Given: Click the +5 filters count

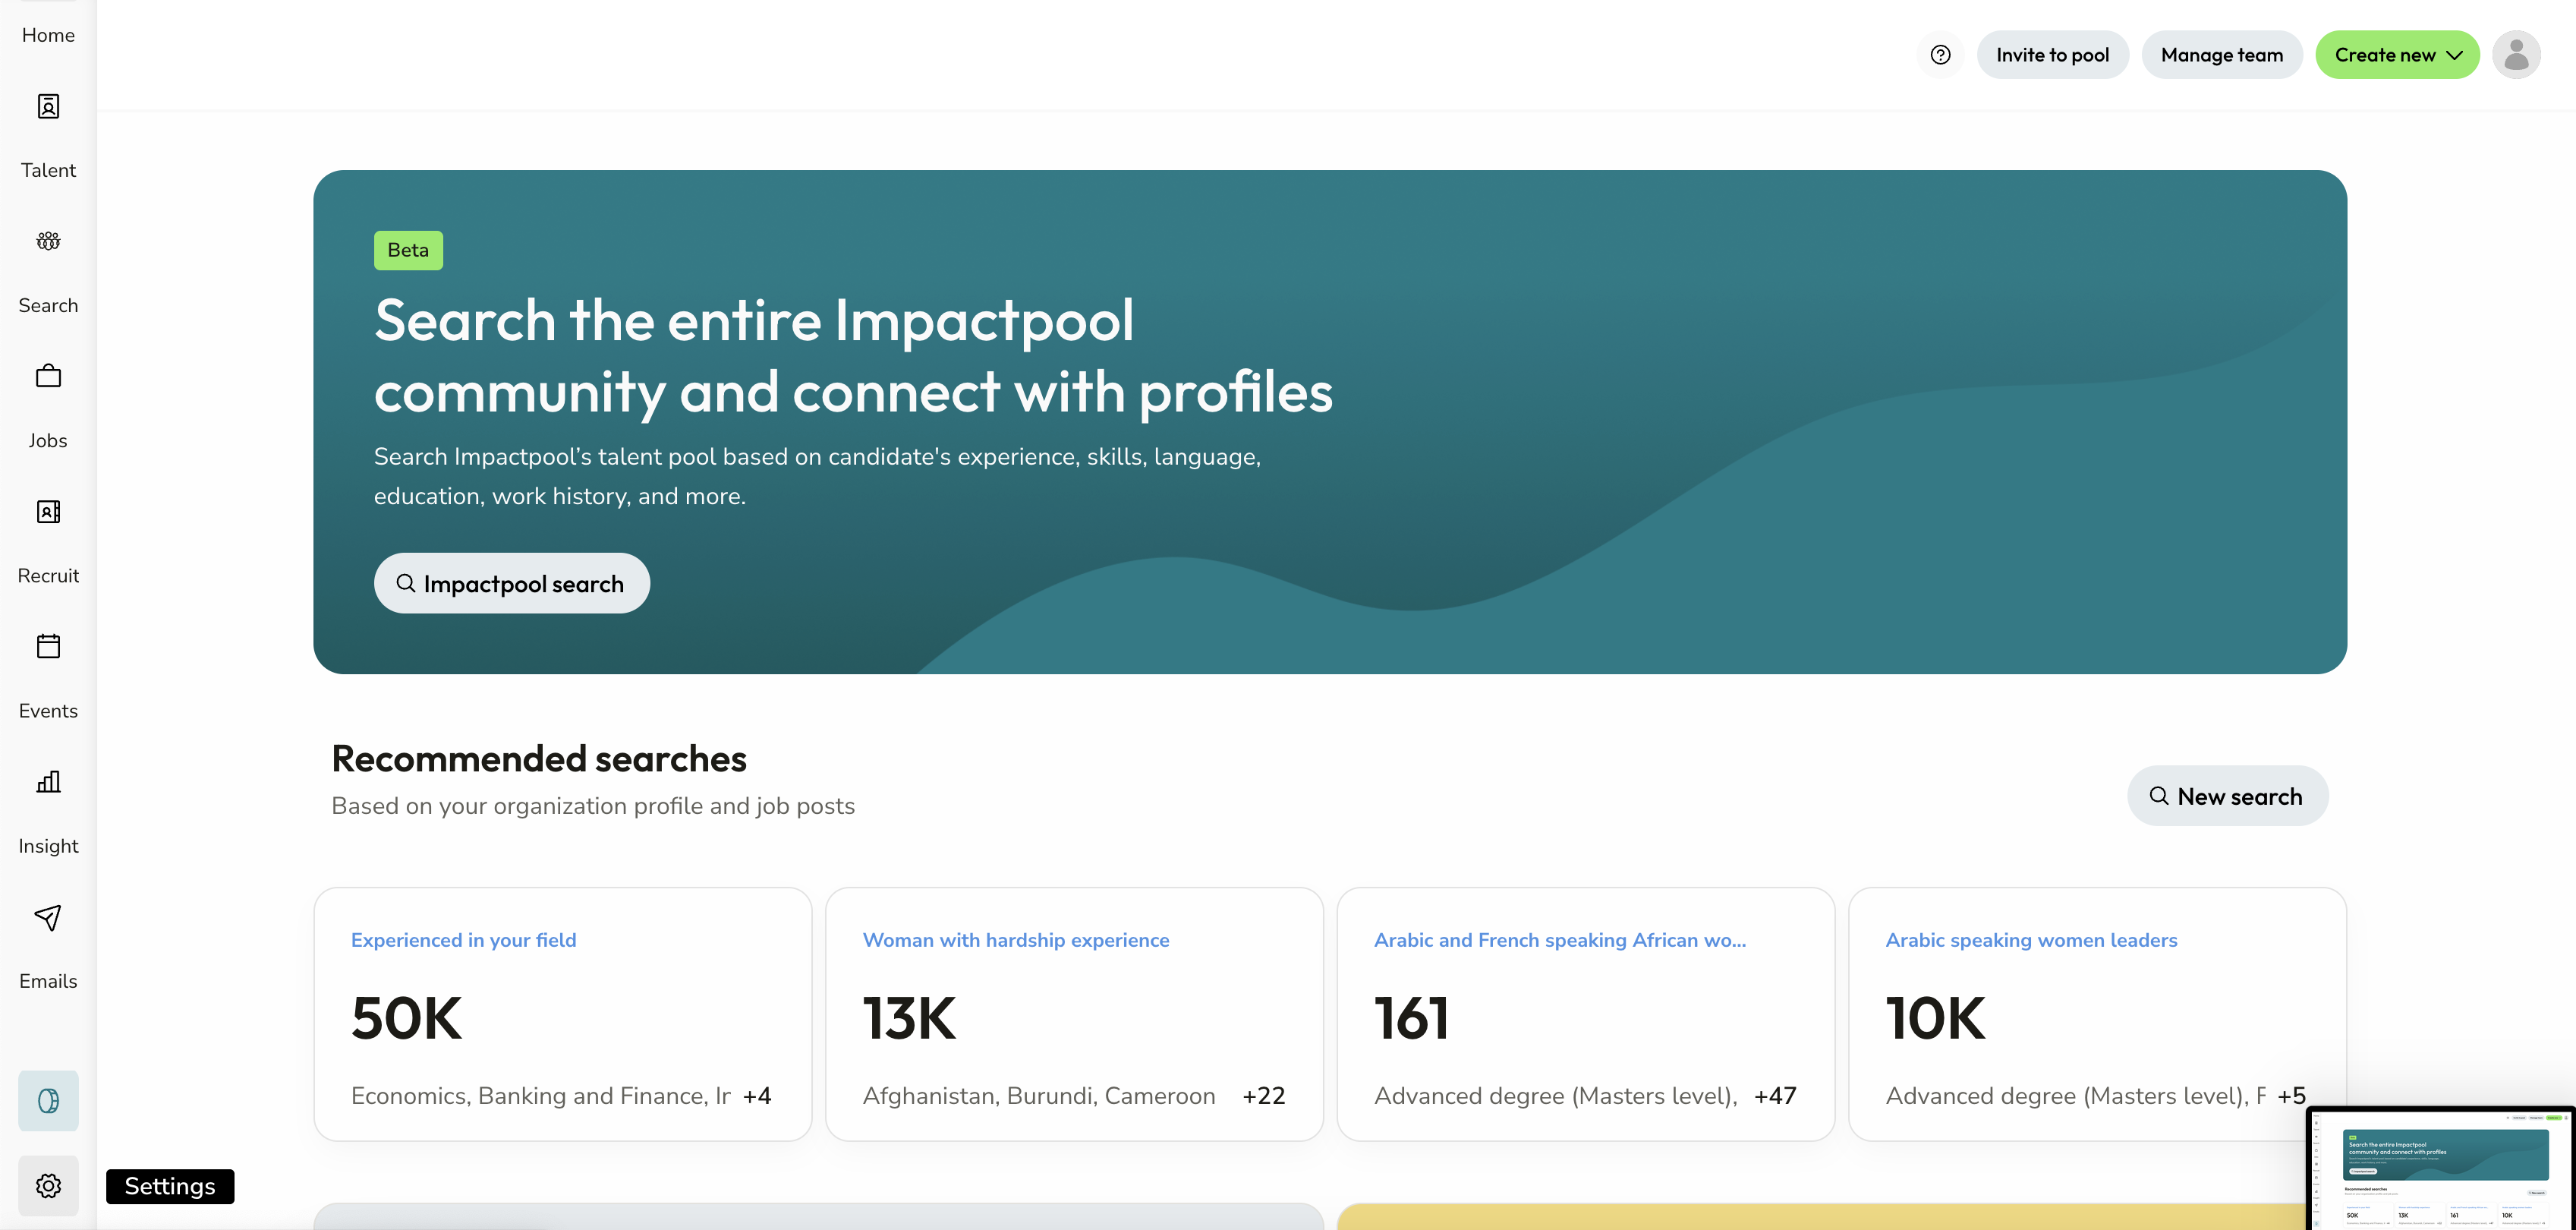Looking at the screenshot, I should pos(2291,1096).
